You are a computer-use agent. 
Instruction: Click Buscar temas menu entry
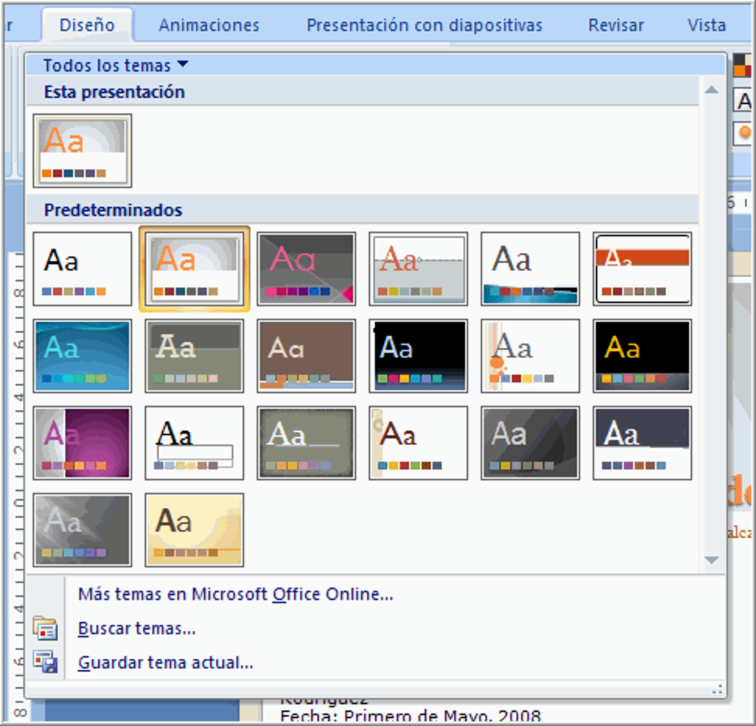point(137,628)
